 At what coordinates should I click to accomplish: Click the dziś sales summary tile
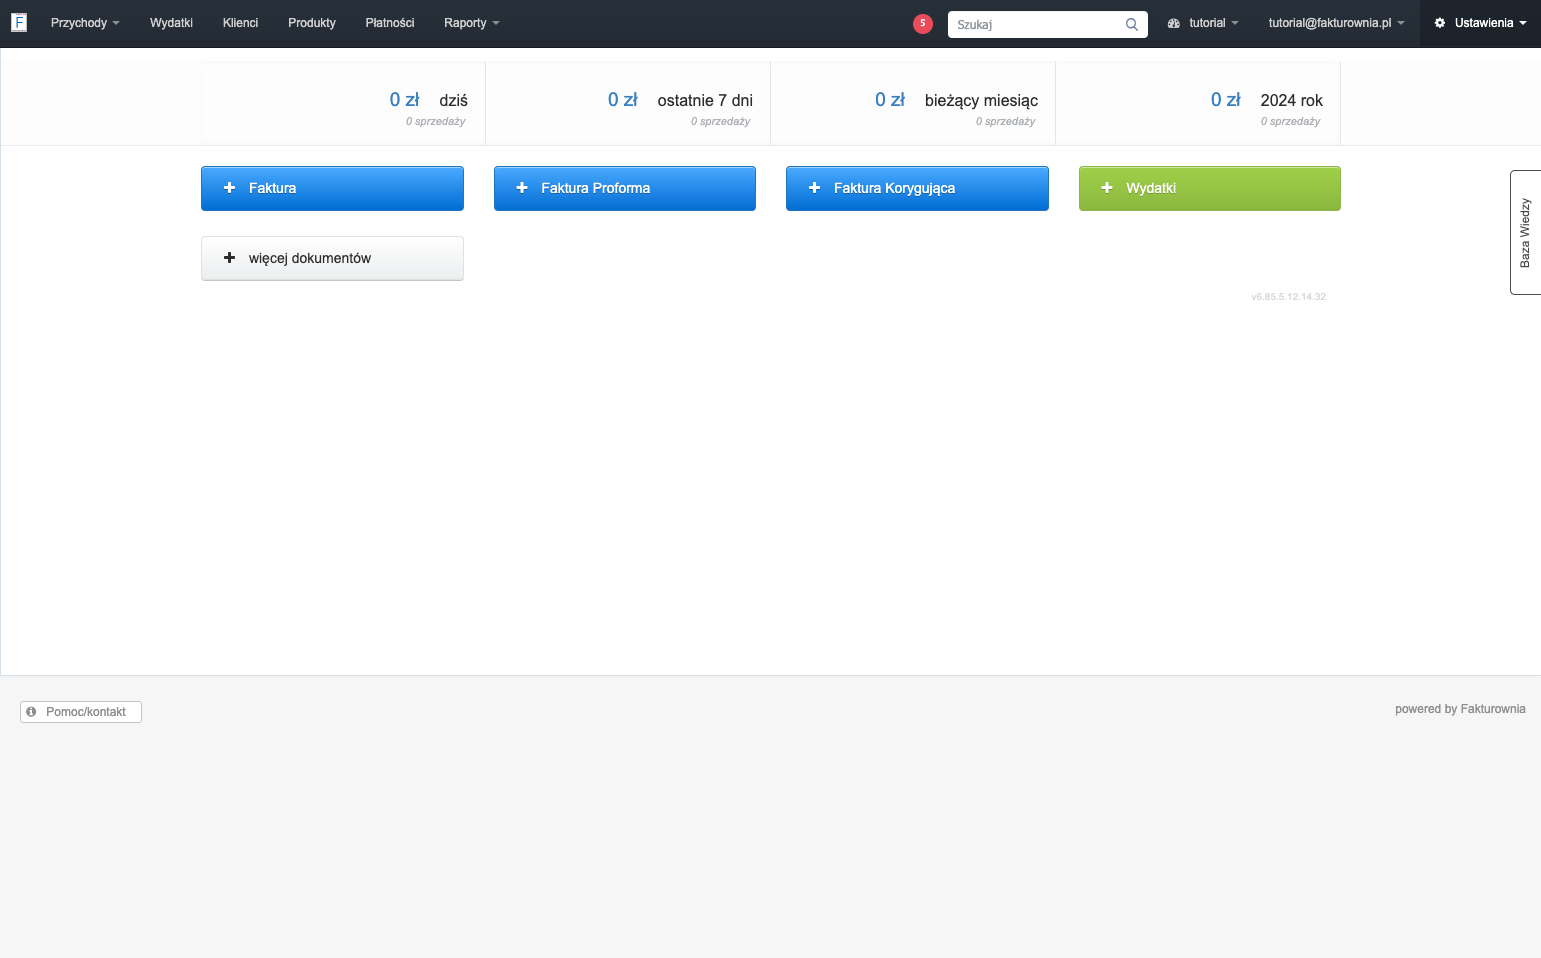(x=343, y=104)
